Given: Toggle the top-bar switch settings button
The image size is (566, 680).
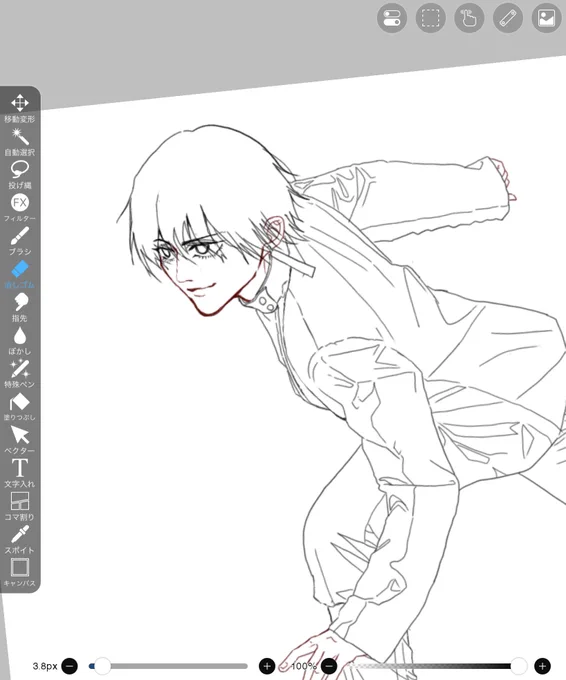Looking at the screenshot, I should point(392,18).
